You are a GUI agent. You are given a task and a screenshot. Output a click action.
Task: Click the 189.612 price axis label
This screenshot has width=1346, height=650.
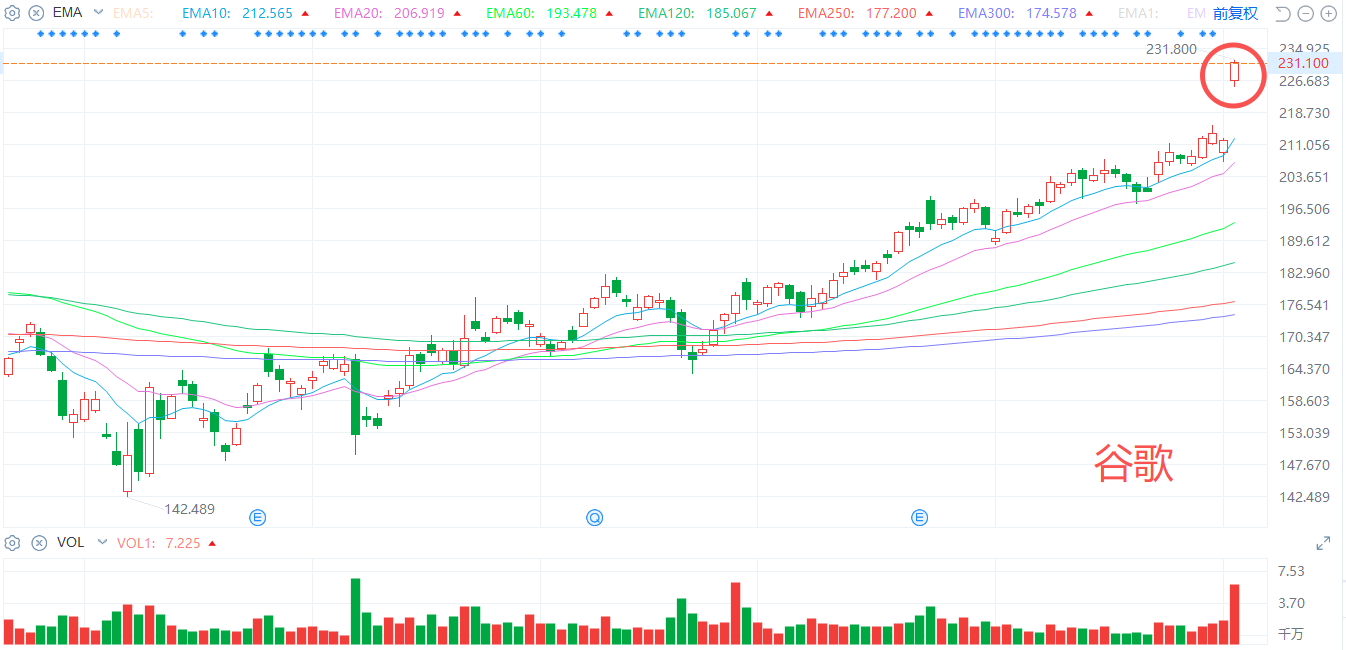[1303, 241]
